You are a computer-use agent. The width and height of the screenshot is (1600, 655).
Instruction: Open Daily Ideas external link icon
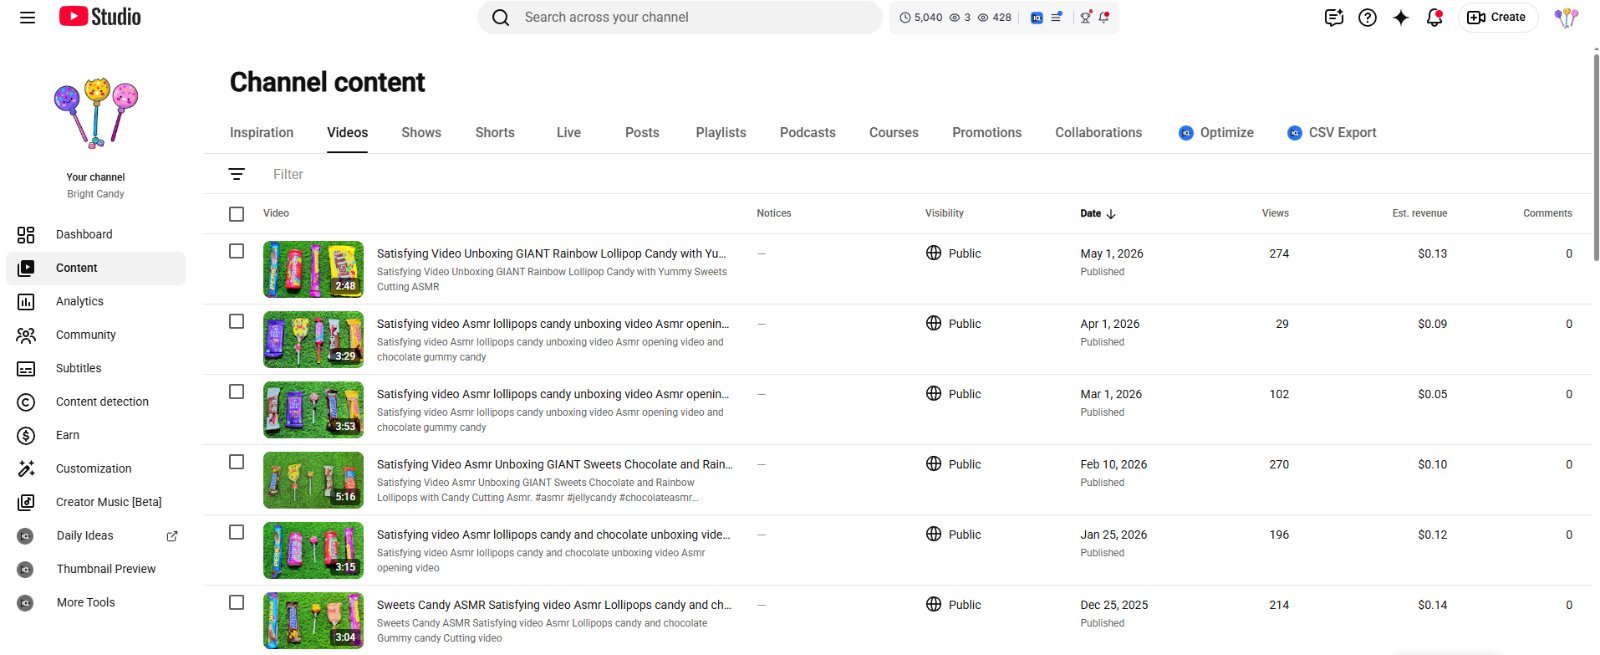point(172,536)
